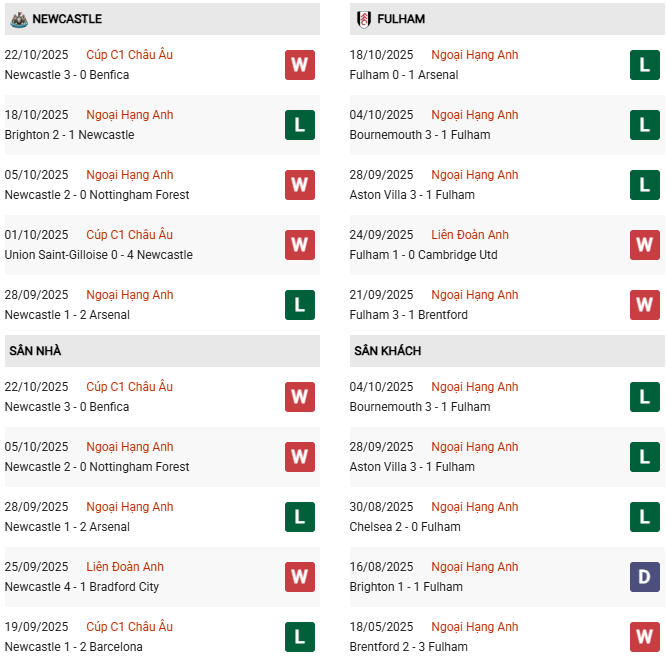Open the SÂN KHÁCH section header
666x661 pixels.
pyautogui.click(x=387, y=351)
